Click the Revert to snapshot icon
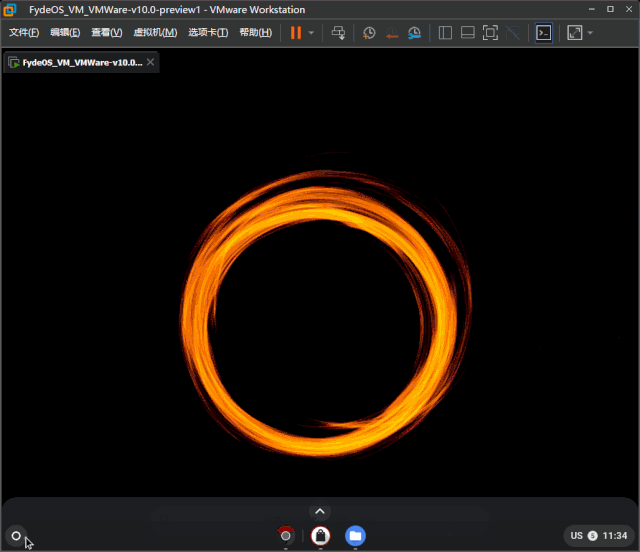640x552 pixels. [x=391, y=32]
